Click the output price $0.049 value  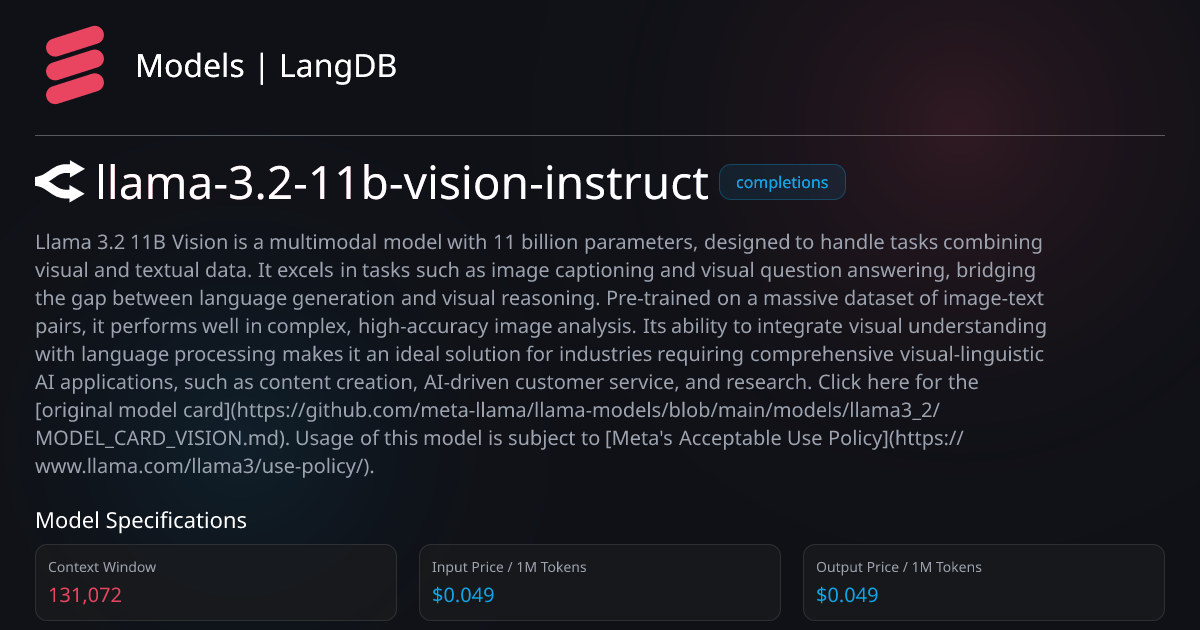pyautogui.click(x=847, y=595)
